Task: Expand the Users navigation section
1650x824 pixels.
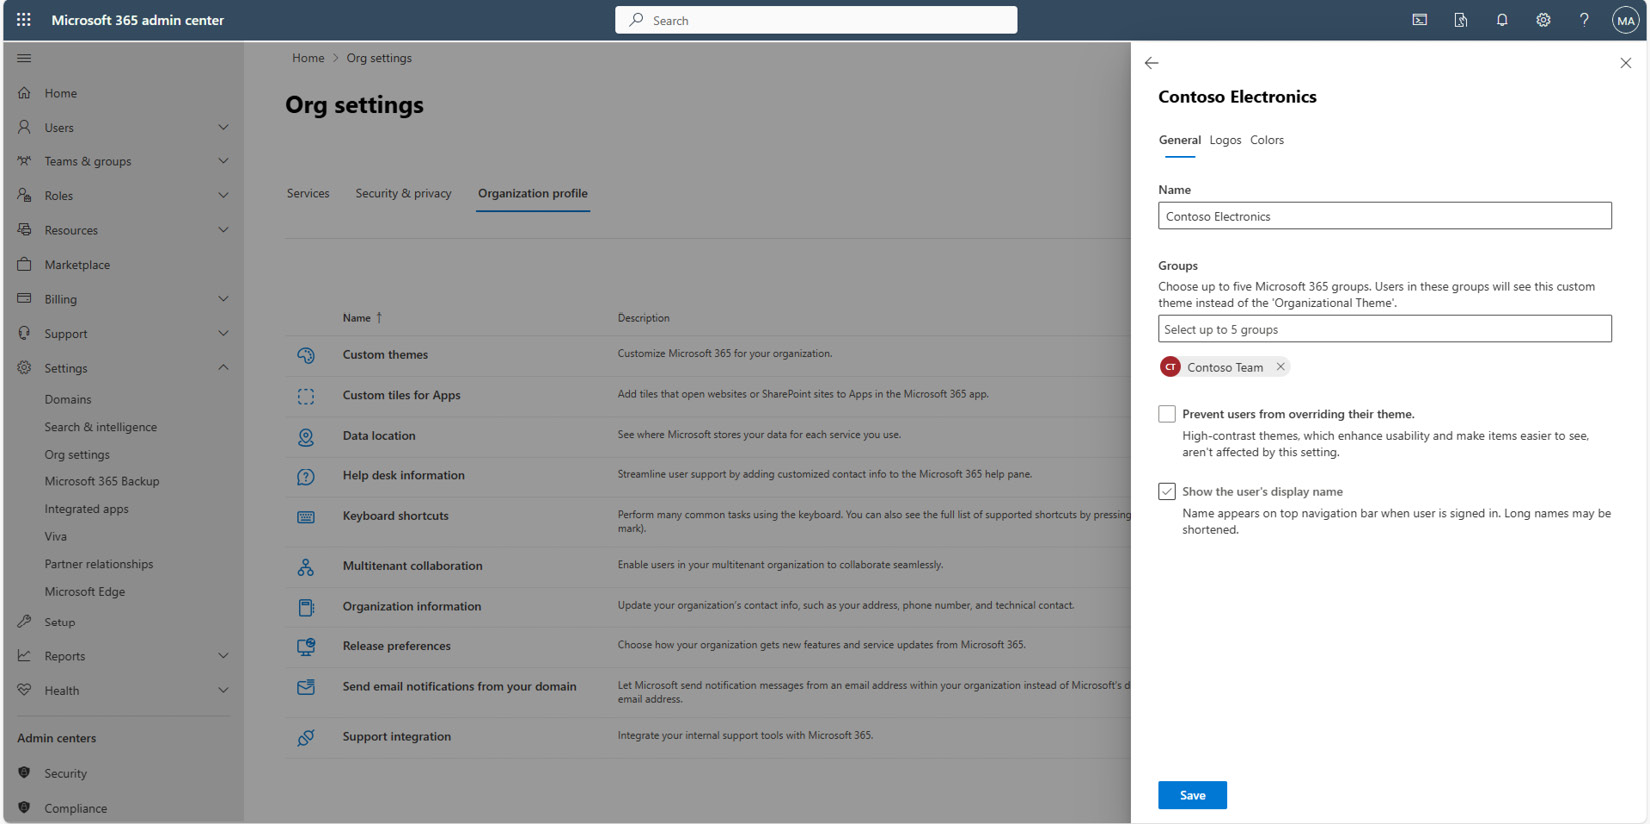Action: tap(223, 127)
